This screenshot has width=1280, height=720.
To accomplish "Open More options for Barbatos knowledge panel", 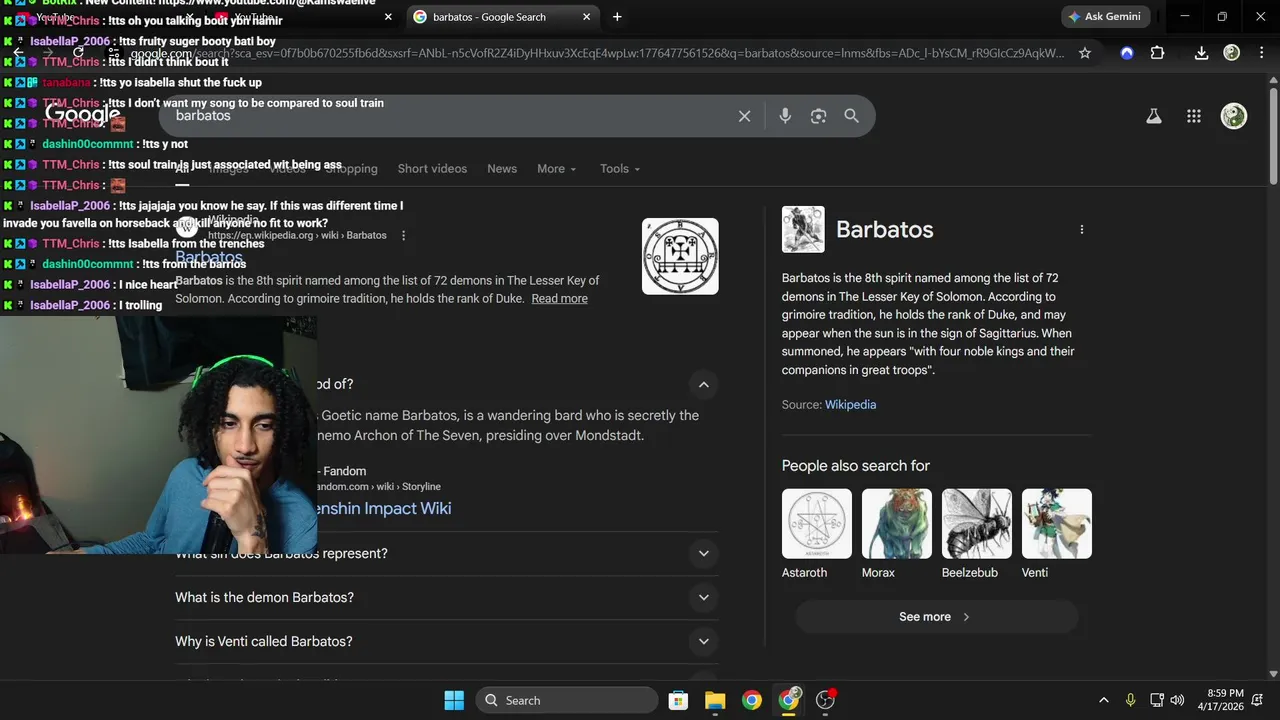I will click(1081, 230).
